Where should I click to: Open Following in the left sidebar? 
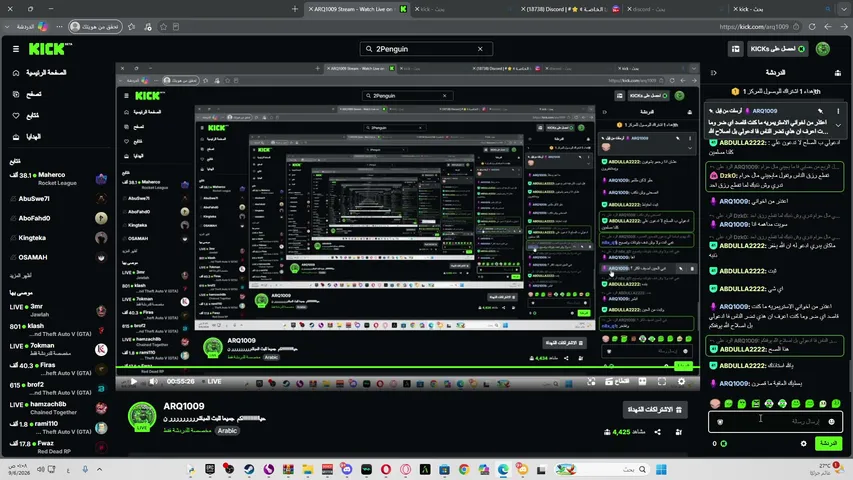pyautogui.click(x=26, y=115)
